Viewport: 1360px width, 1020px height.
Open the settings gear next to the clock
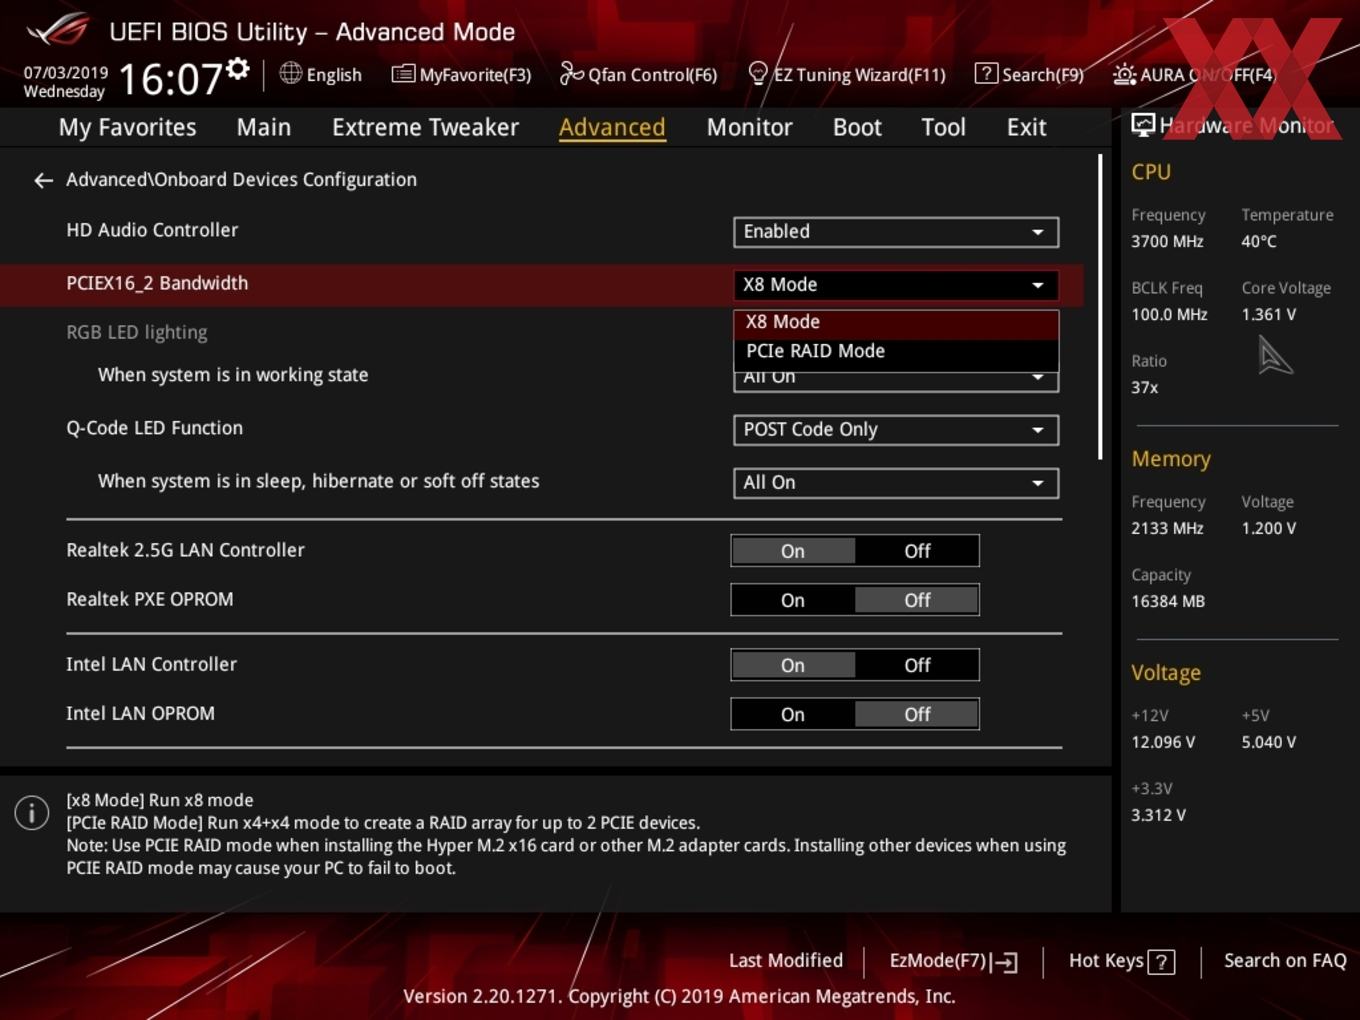click(238, 68)
